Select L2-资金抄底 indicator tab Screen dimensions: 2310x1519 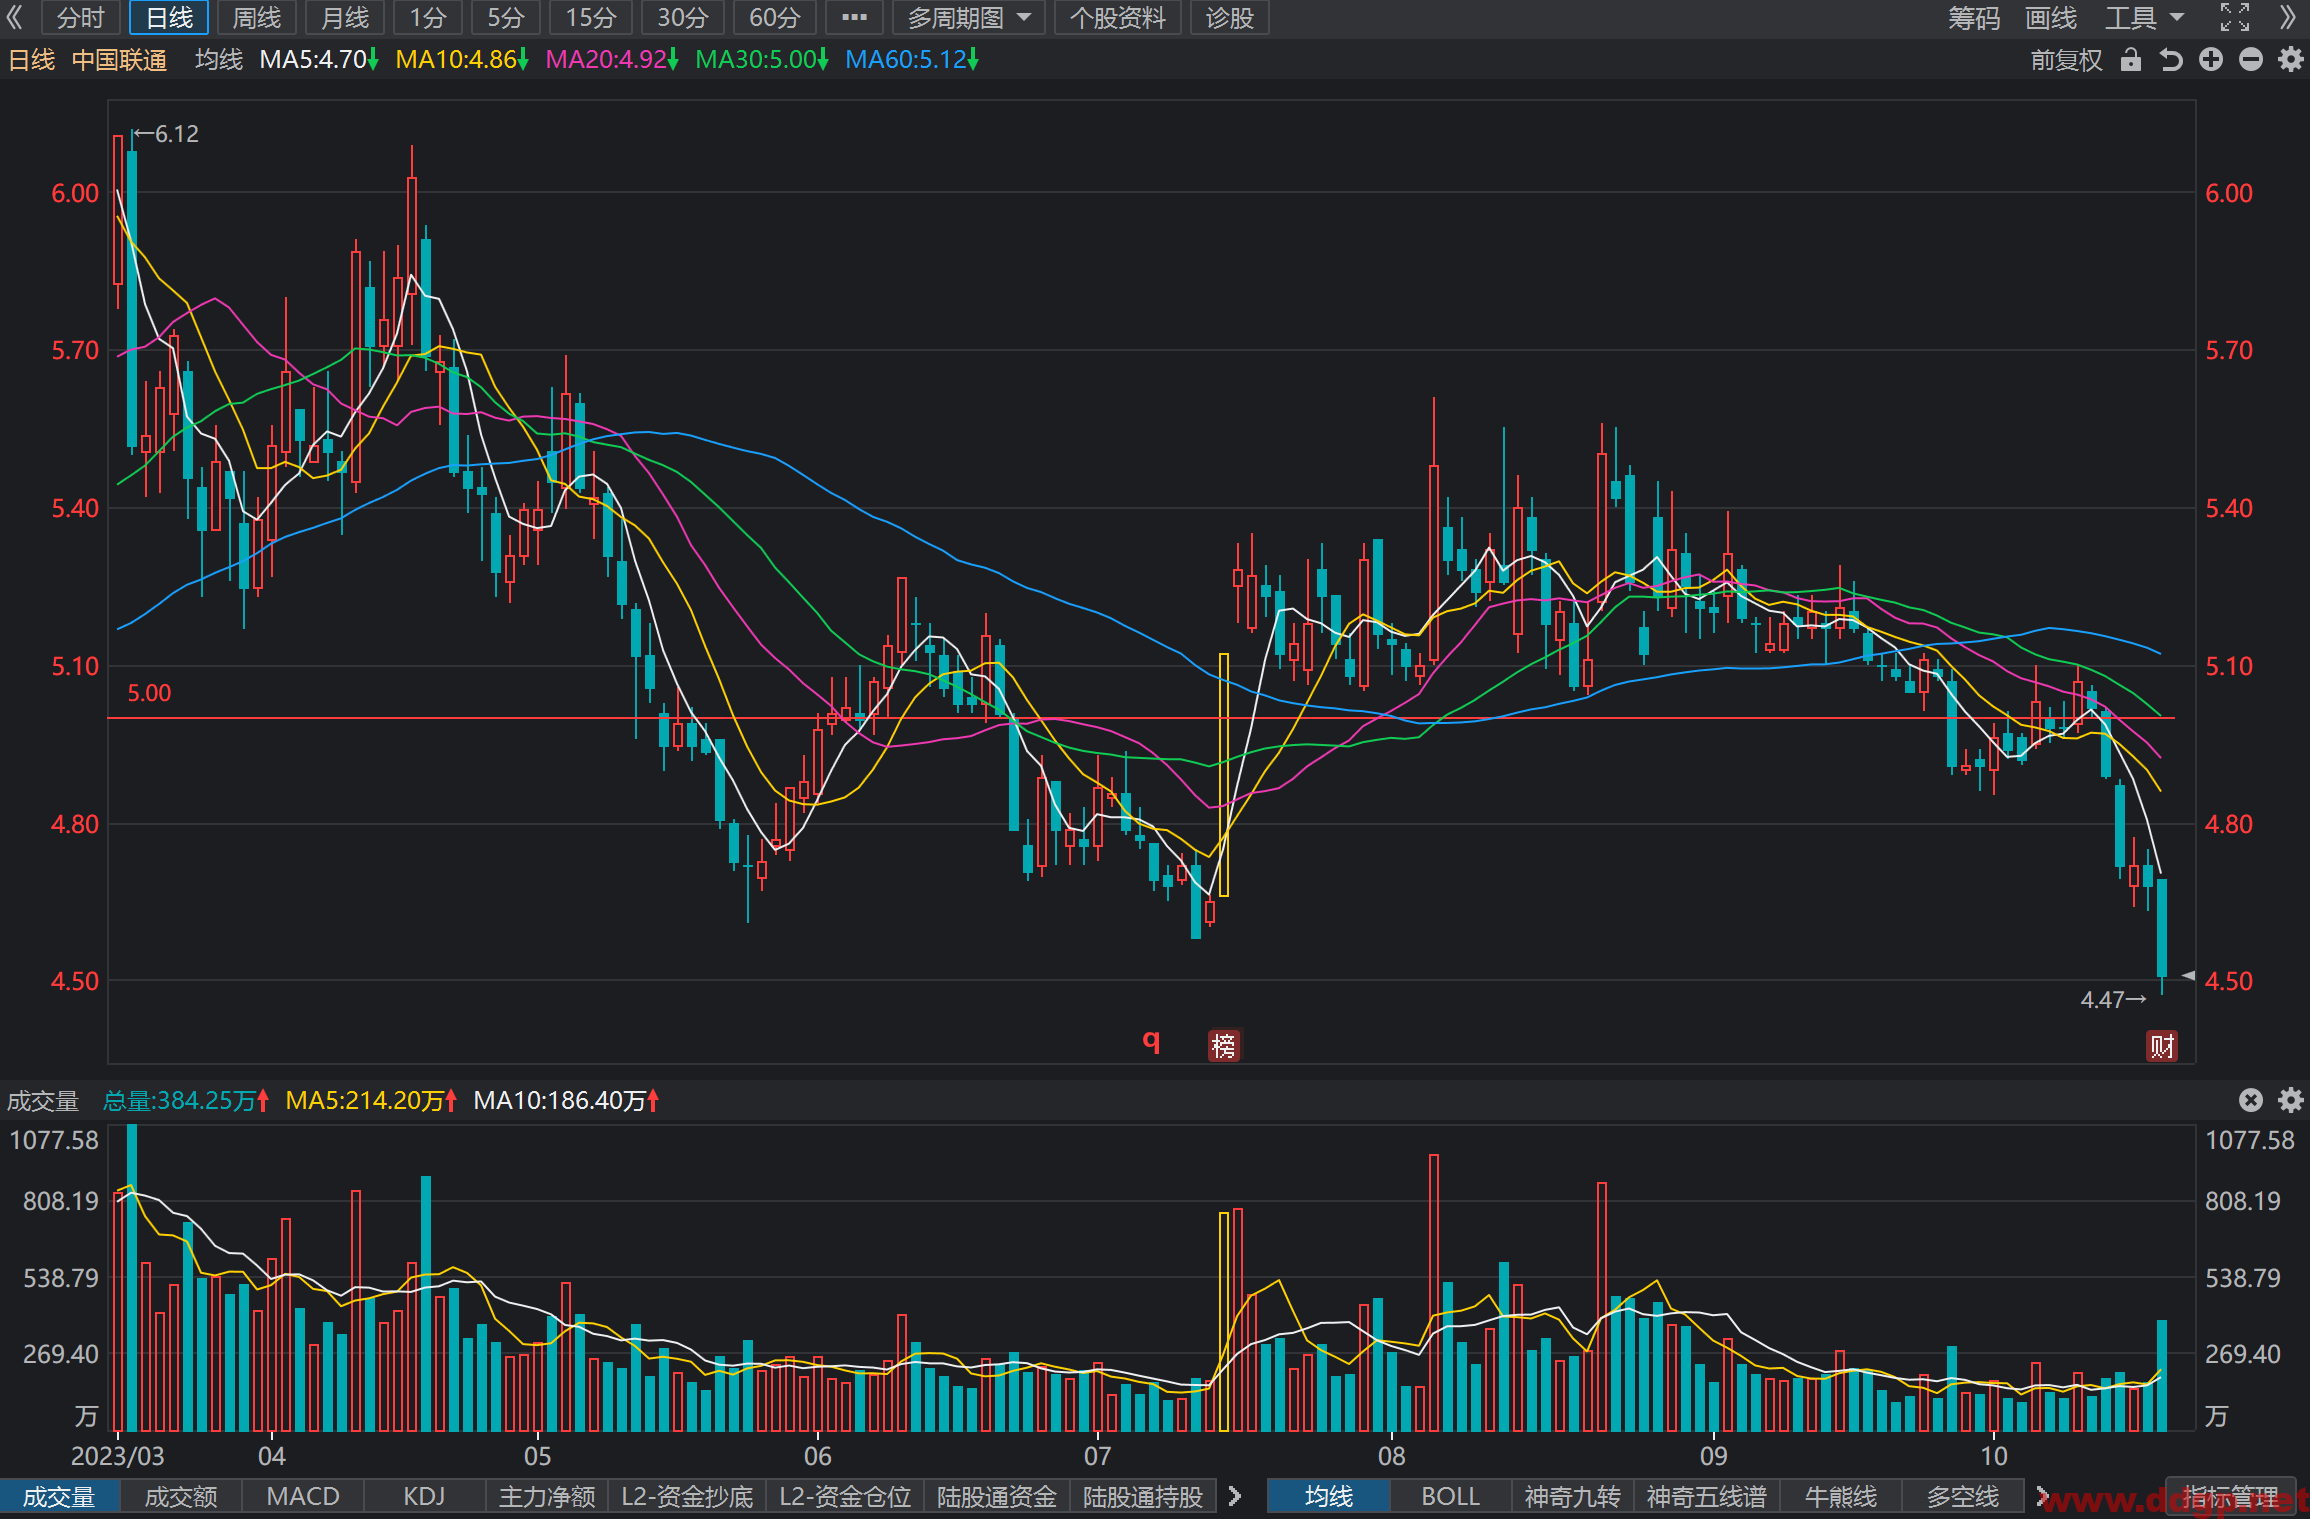(687, 1497)
